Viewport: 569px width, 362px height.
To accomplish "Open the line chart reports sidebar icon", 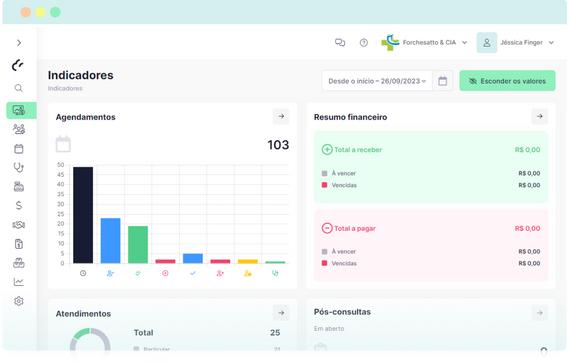I will tap(19, 282).
